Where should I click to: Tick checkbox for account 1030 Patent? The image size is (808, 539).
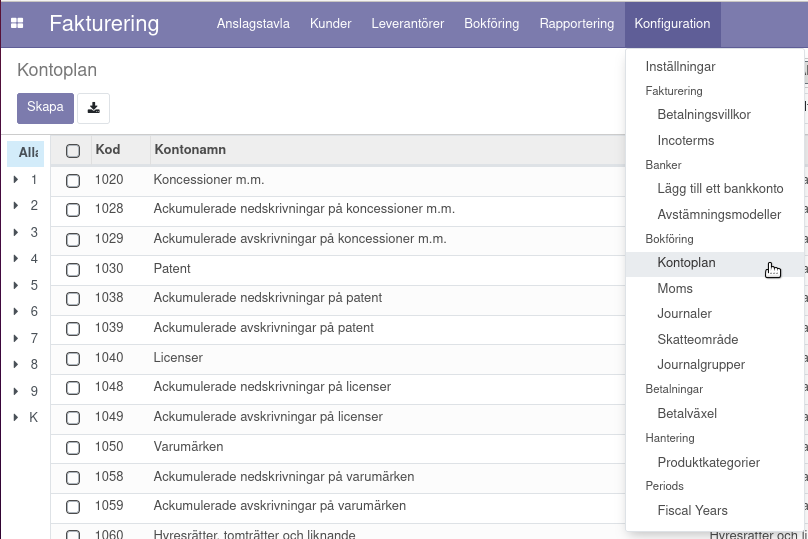(x=73, y=270)
